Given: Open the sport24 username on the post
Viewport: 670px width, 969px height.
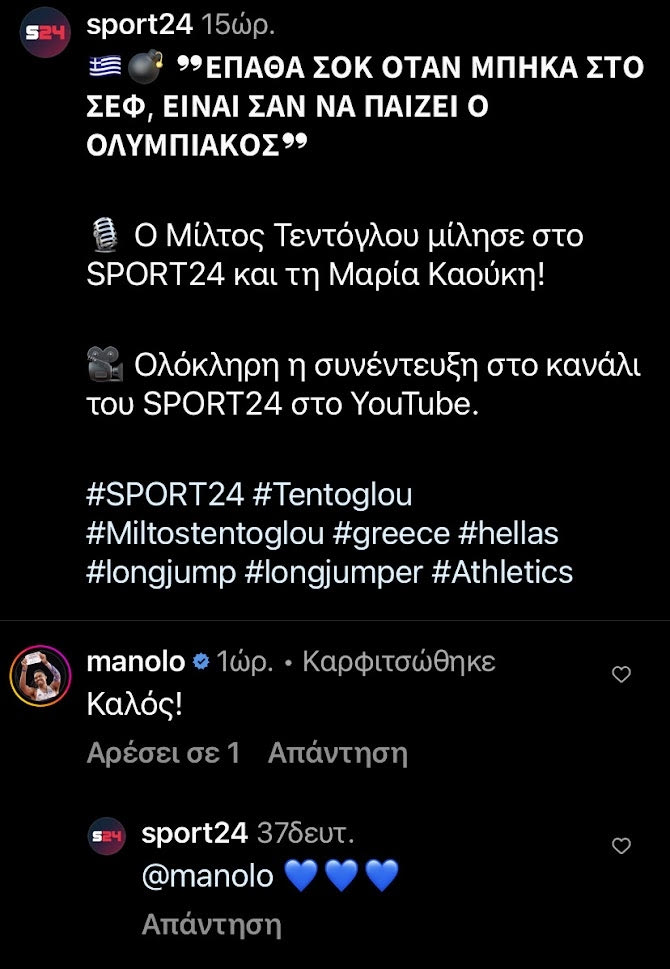Looking at the screenshot, I should [139, 23].
